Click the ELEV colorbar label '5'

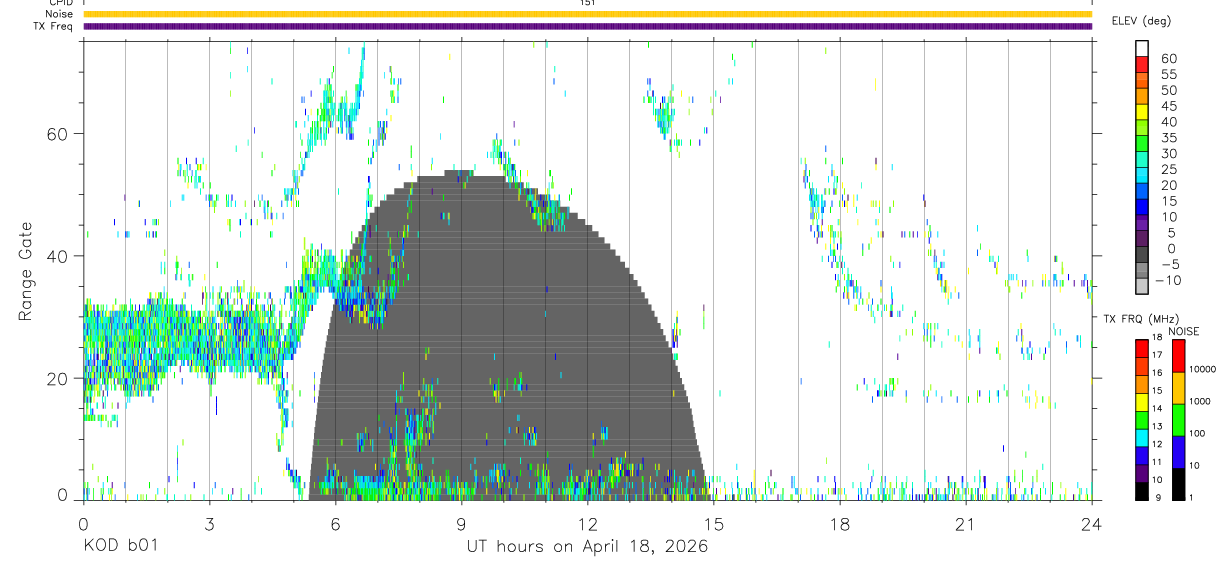1173,232
